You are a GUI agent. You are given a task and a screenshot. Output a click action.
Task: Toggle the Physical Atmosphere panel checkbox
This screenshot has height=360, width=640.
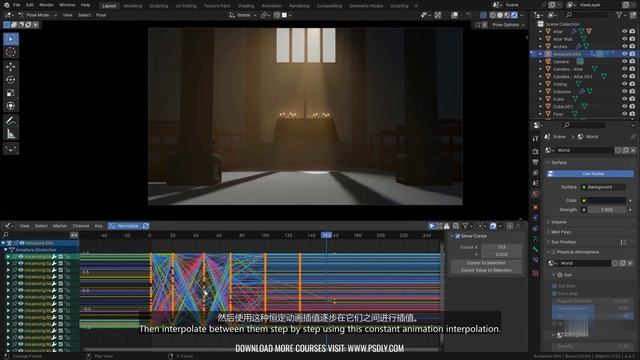pyautogui.click(x=552, y=252)
